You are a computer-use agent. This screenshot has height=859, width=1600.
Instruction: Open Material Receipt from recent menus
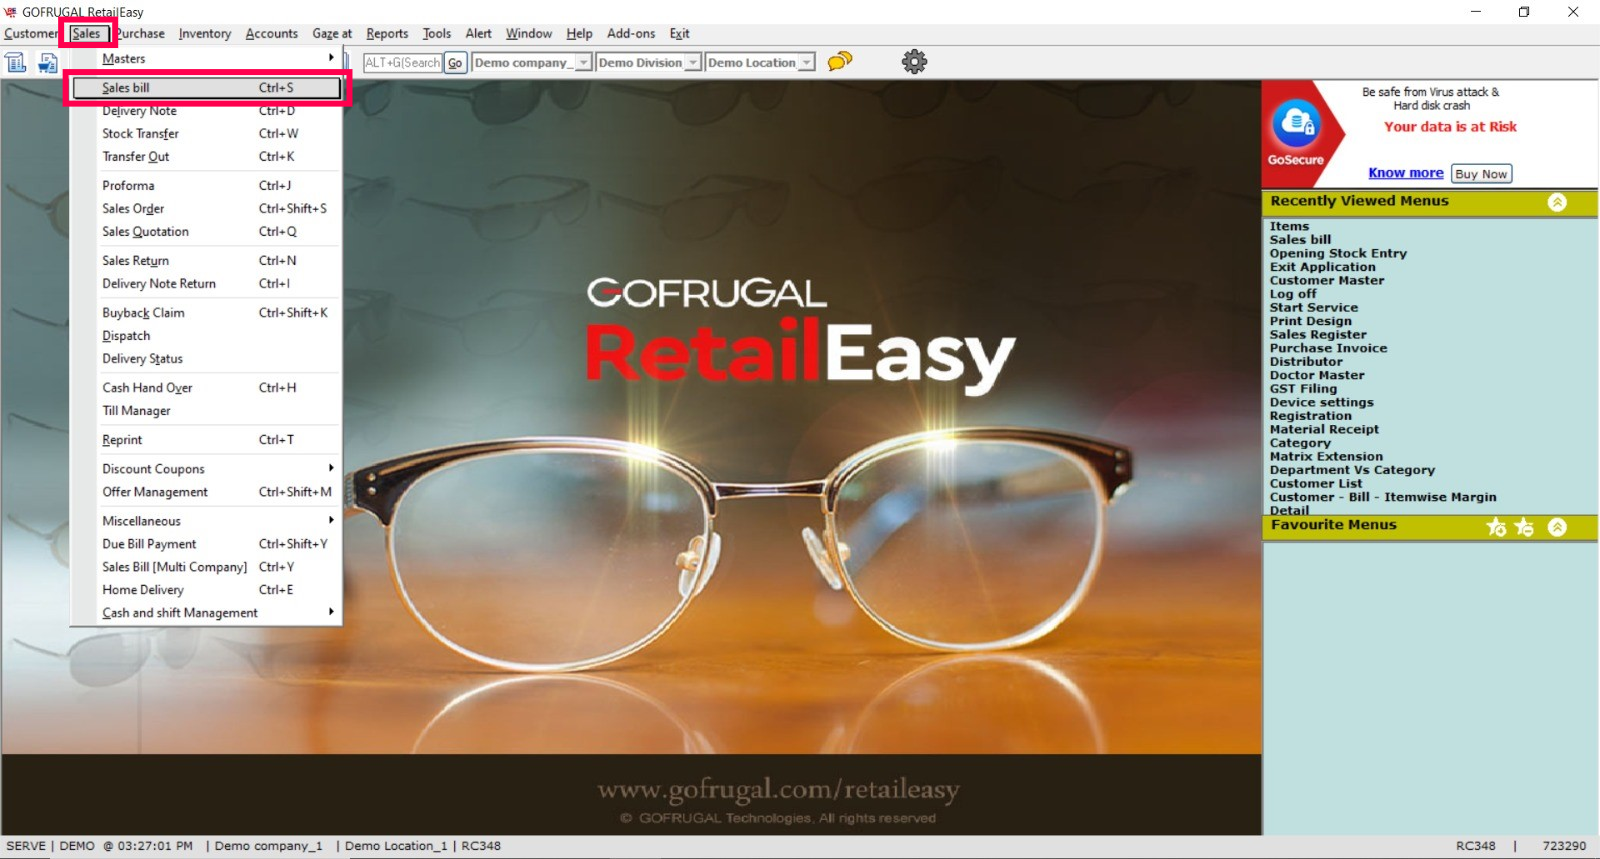click(1324, 430)
